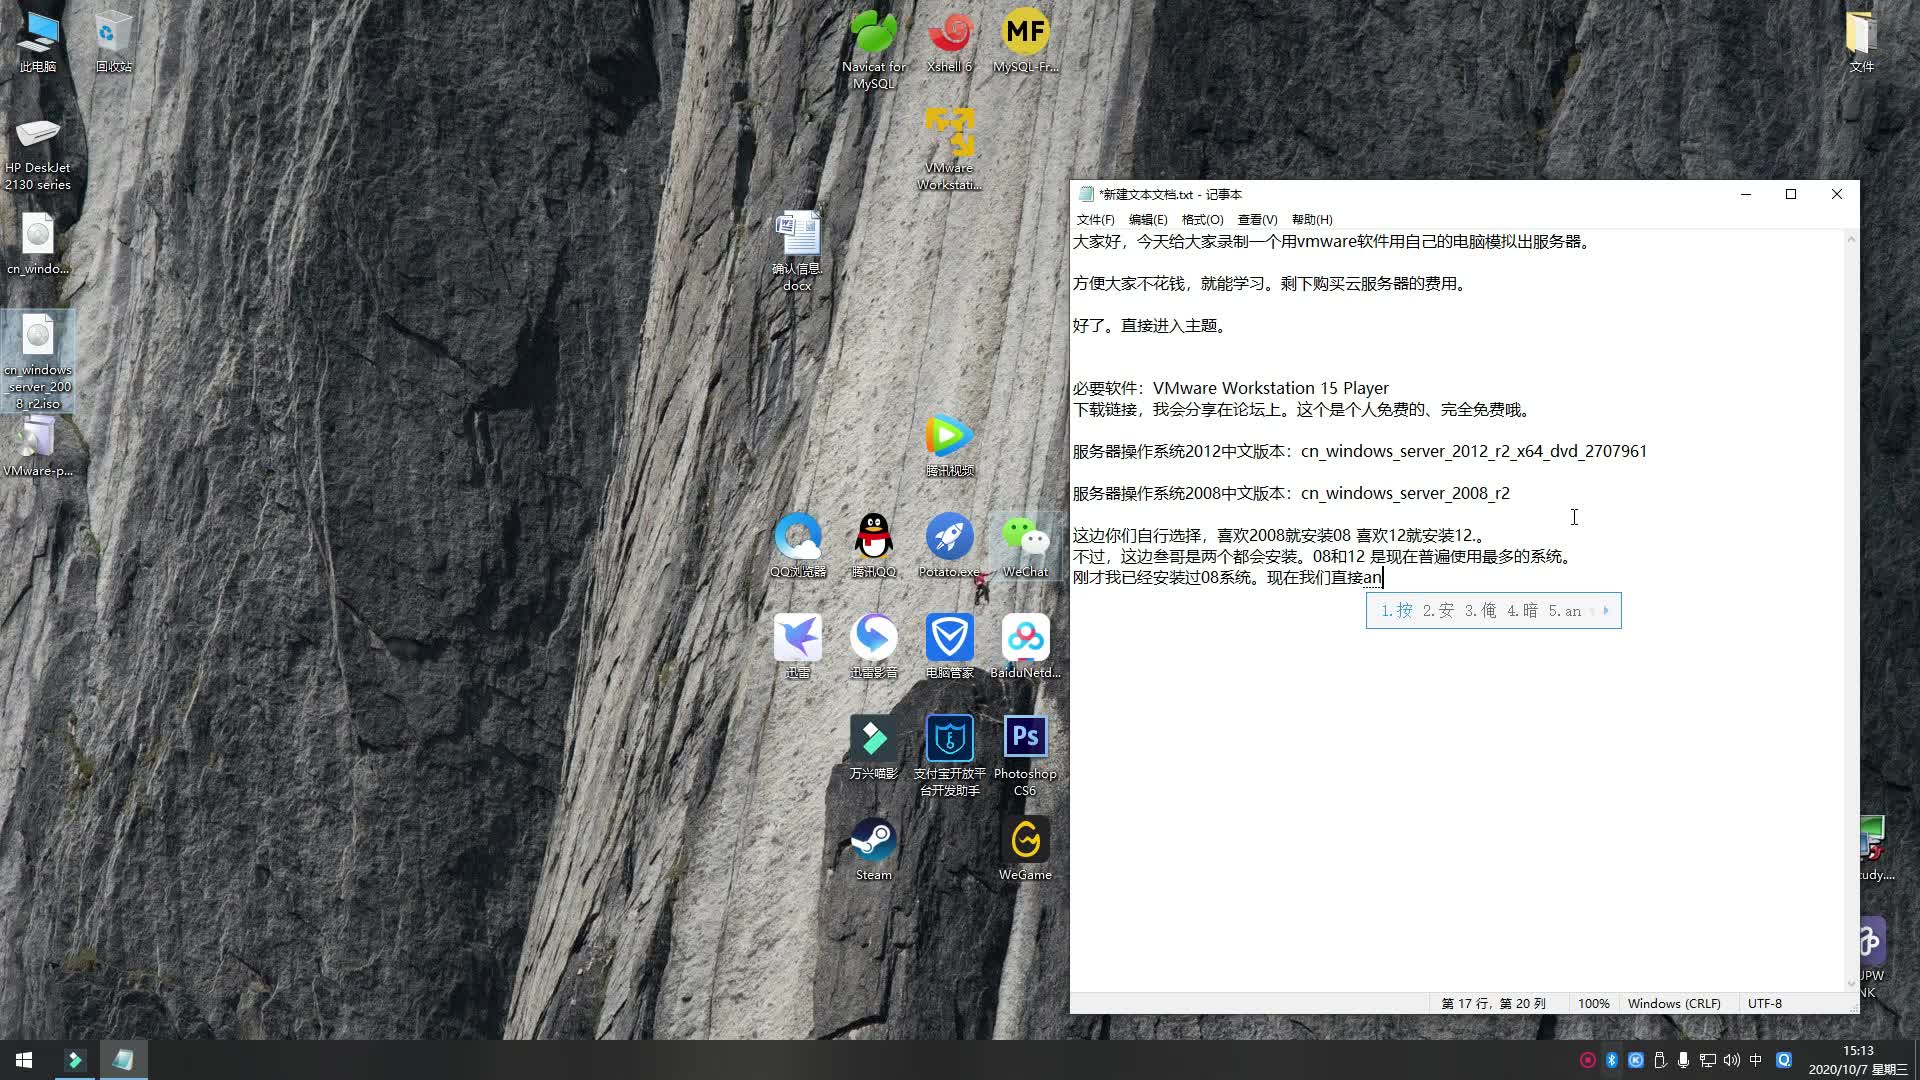1920x1080 pixels.
Task: Open the 格式(O) menu in Notepad
Action: tap(1202, 220)
